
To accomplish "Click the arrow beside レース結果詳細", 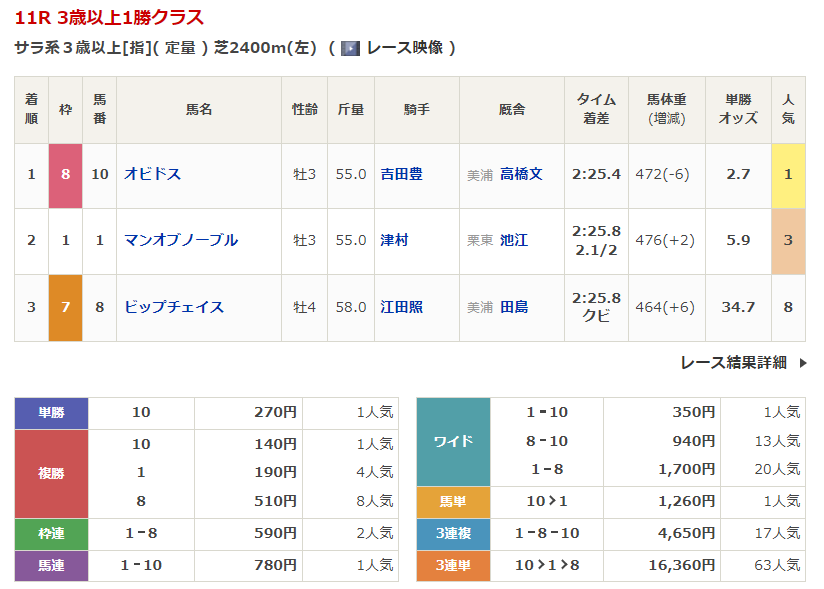I will click(802, 363).
